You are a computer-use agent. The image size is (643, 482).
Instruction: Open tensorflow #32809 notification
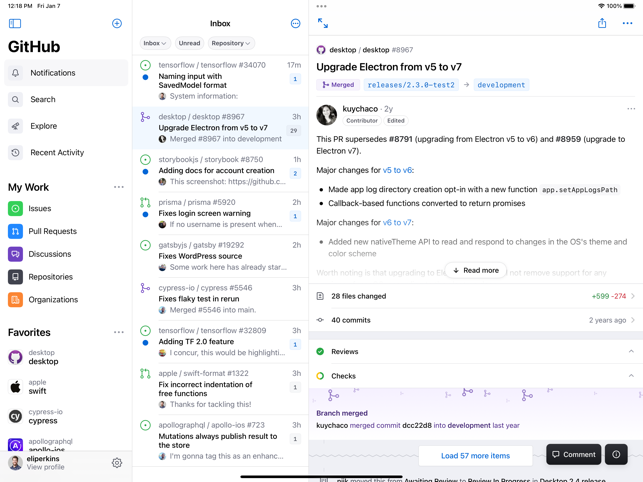click(x=220, y=342)
